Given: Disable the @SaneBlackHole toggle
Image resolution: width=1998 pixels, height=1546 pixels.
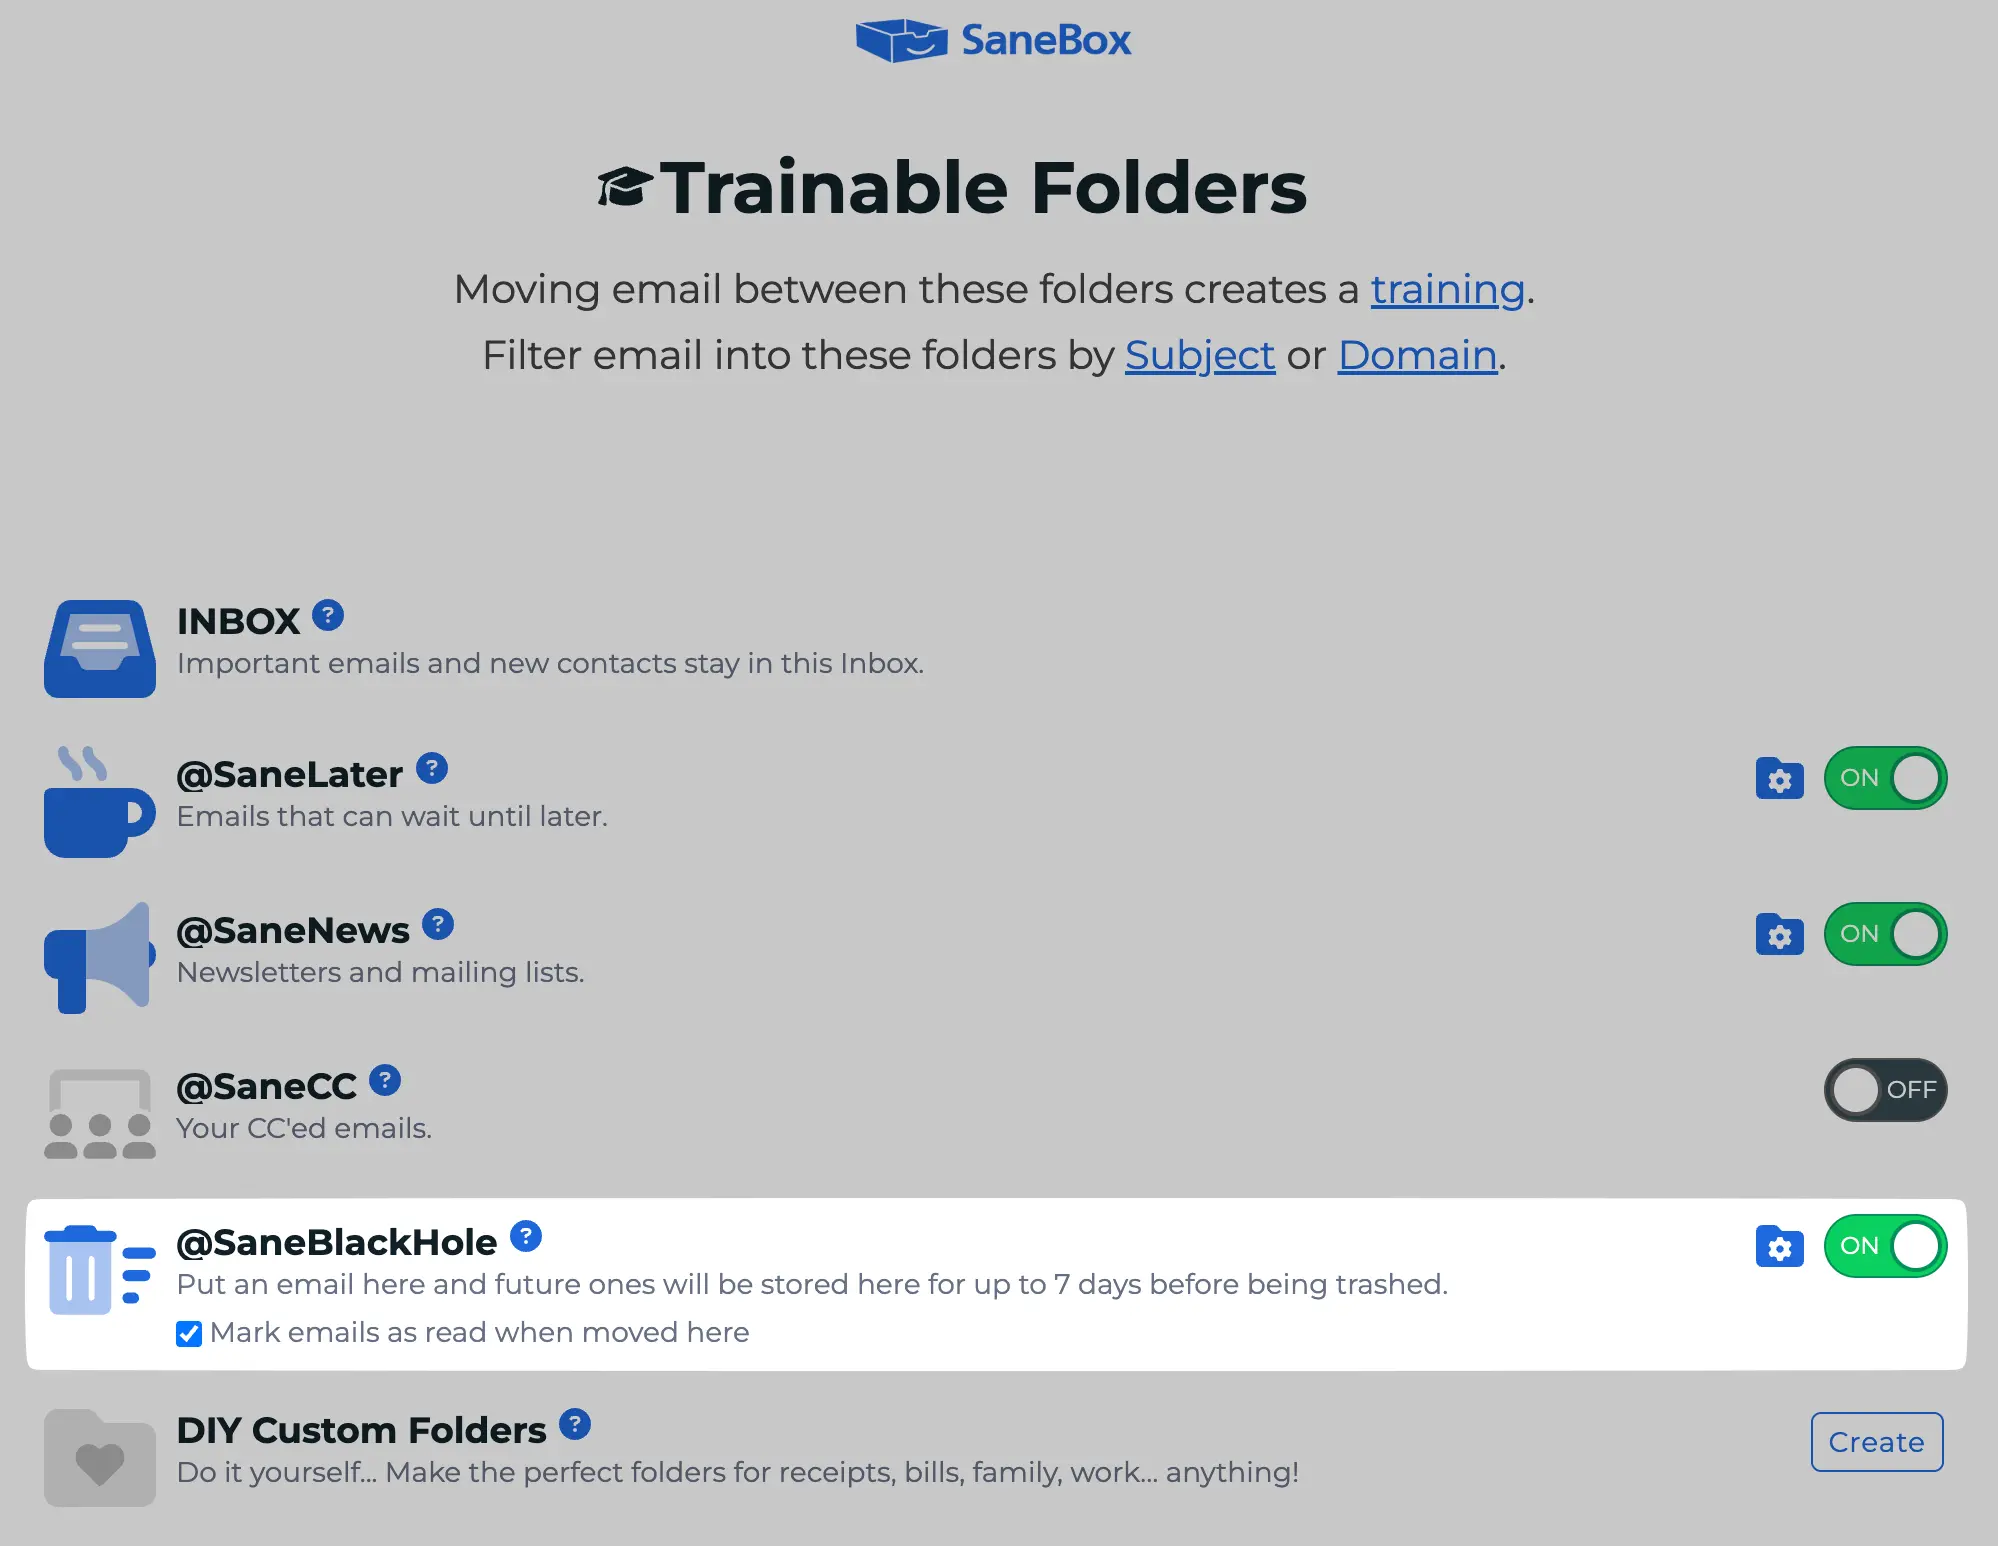Looking at the screenshot, I should pos(1885,1246).
